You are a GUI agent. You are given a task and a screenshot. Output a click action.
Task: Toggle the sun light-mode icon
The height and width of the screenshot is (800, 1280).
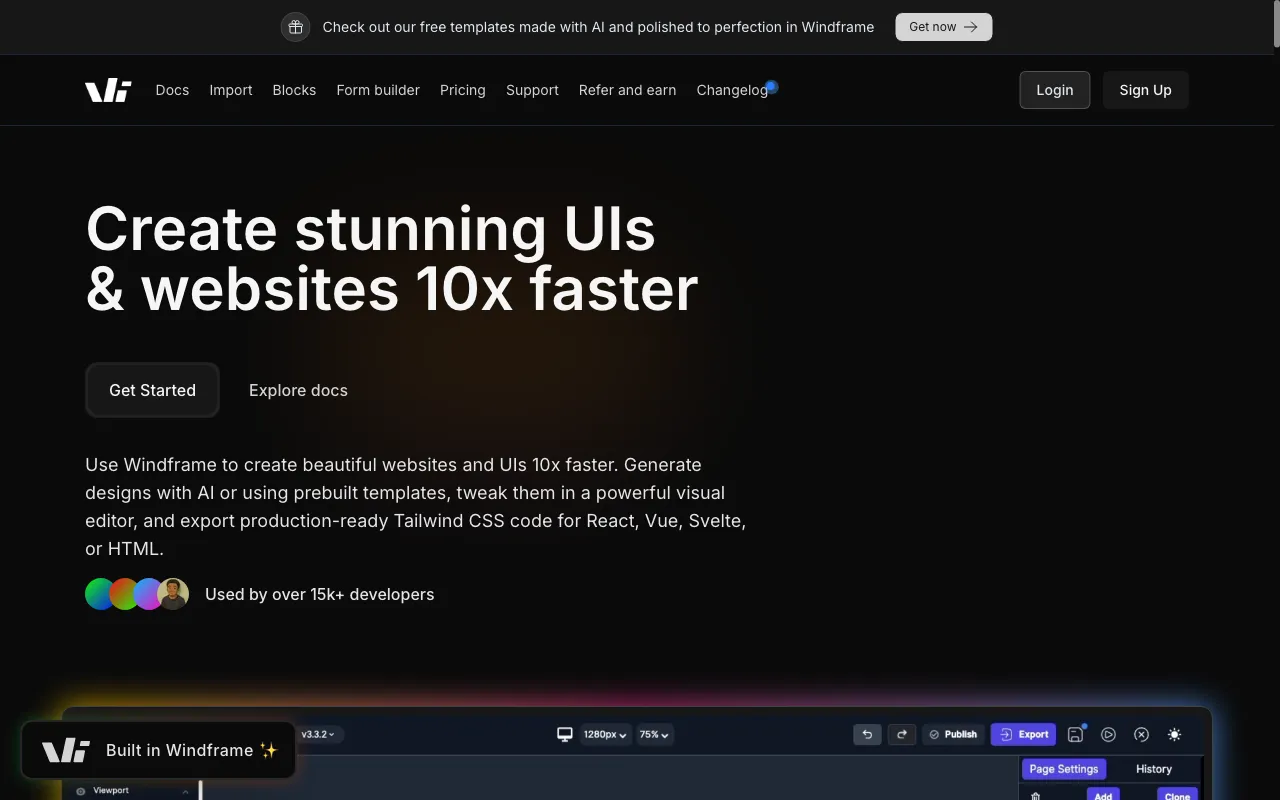coord(1174,734)
